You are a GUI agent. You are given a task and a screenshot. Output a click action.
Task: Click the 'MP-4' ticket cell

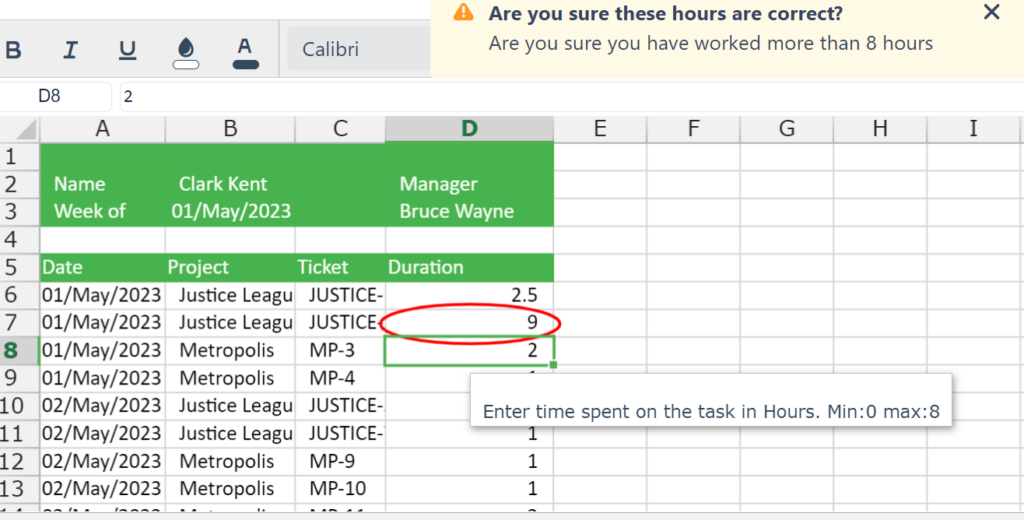click(340, 378)
